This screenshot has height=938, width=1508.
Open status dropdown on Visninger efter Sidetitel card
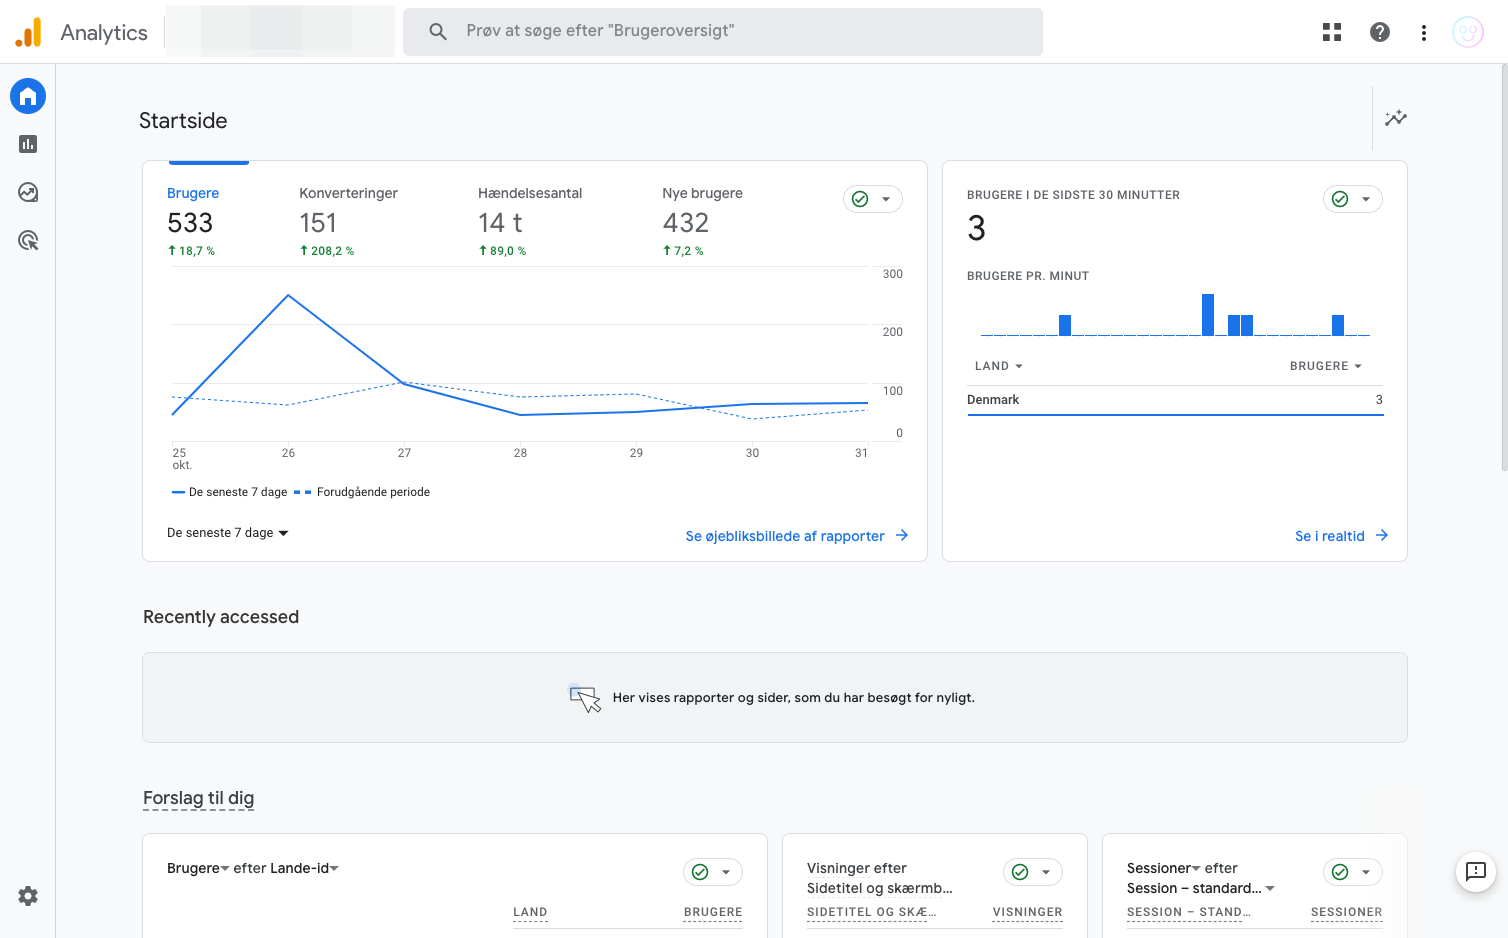[1033, 872]
